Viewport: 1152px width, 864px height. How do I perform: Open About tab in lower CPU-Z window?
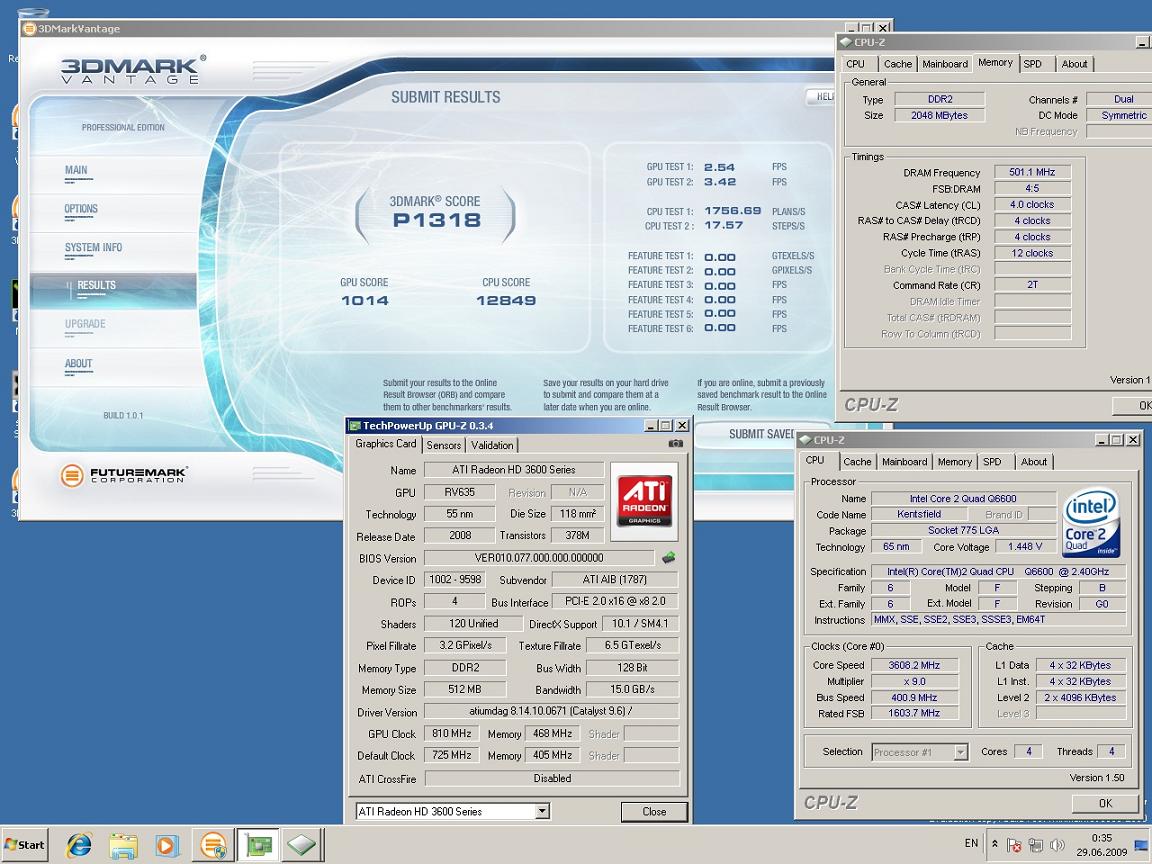tap(1034, 462)
